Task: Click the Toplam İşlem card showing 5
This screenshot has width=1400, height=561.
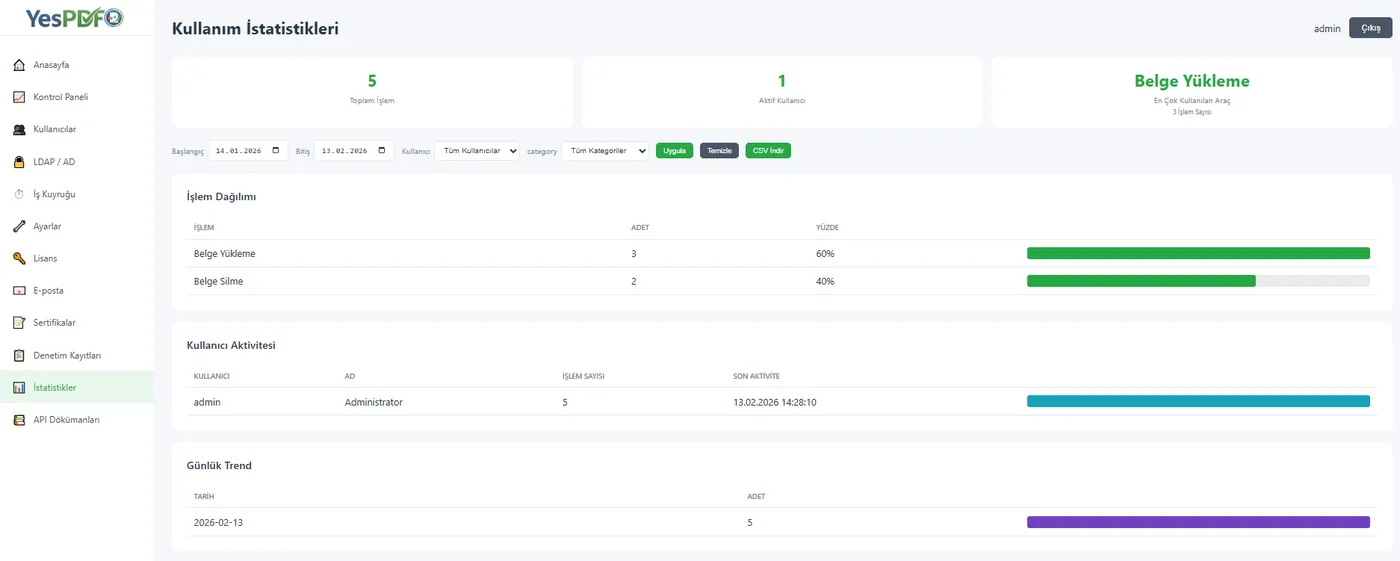Action: 373,92
